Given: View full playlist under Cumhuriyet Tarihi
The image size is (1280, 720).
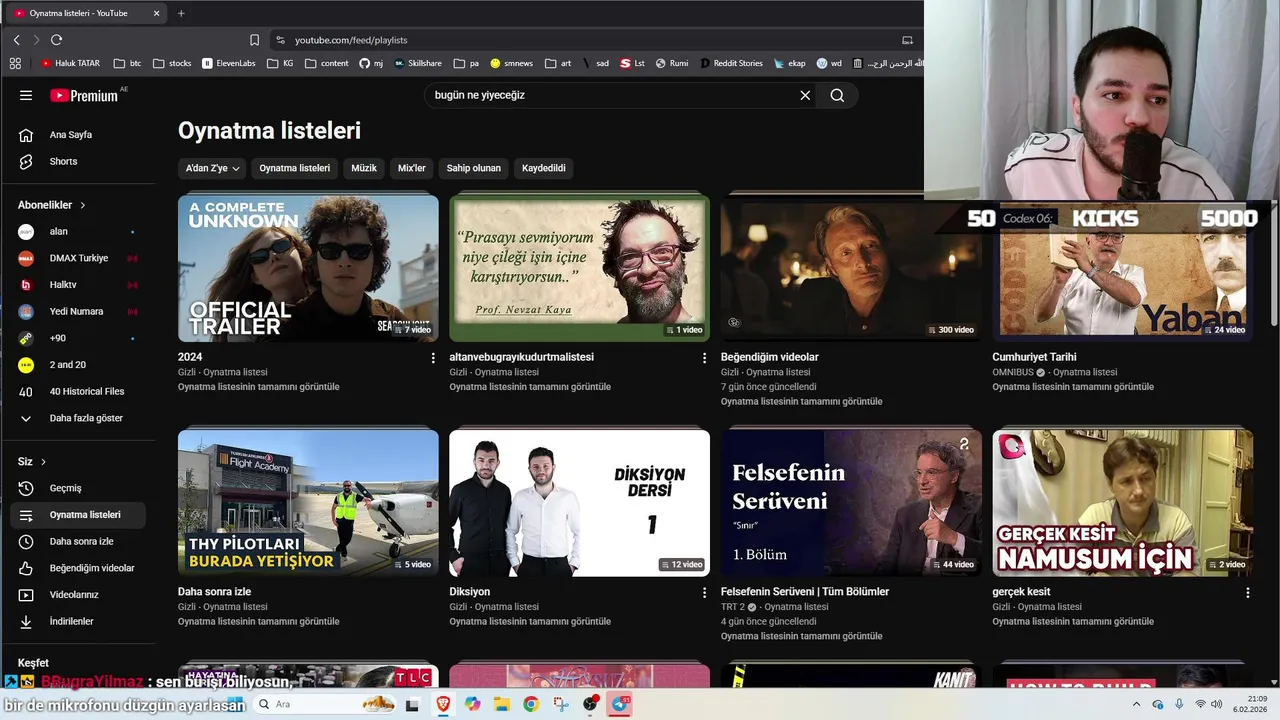Looking at the screenshot, I should pos(1073,387).
